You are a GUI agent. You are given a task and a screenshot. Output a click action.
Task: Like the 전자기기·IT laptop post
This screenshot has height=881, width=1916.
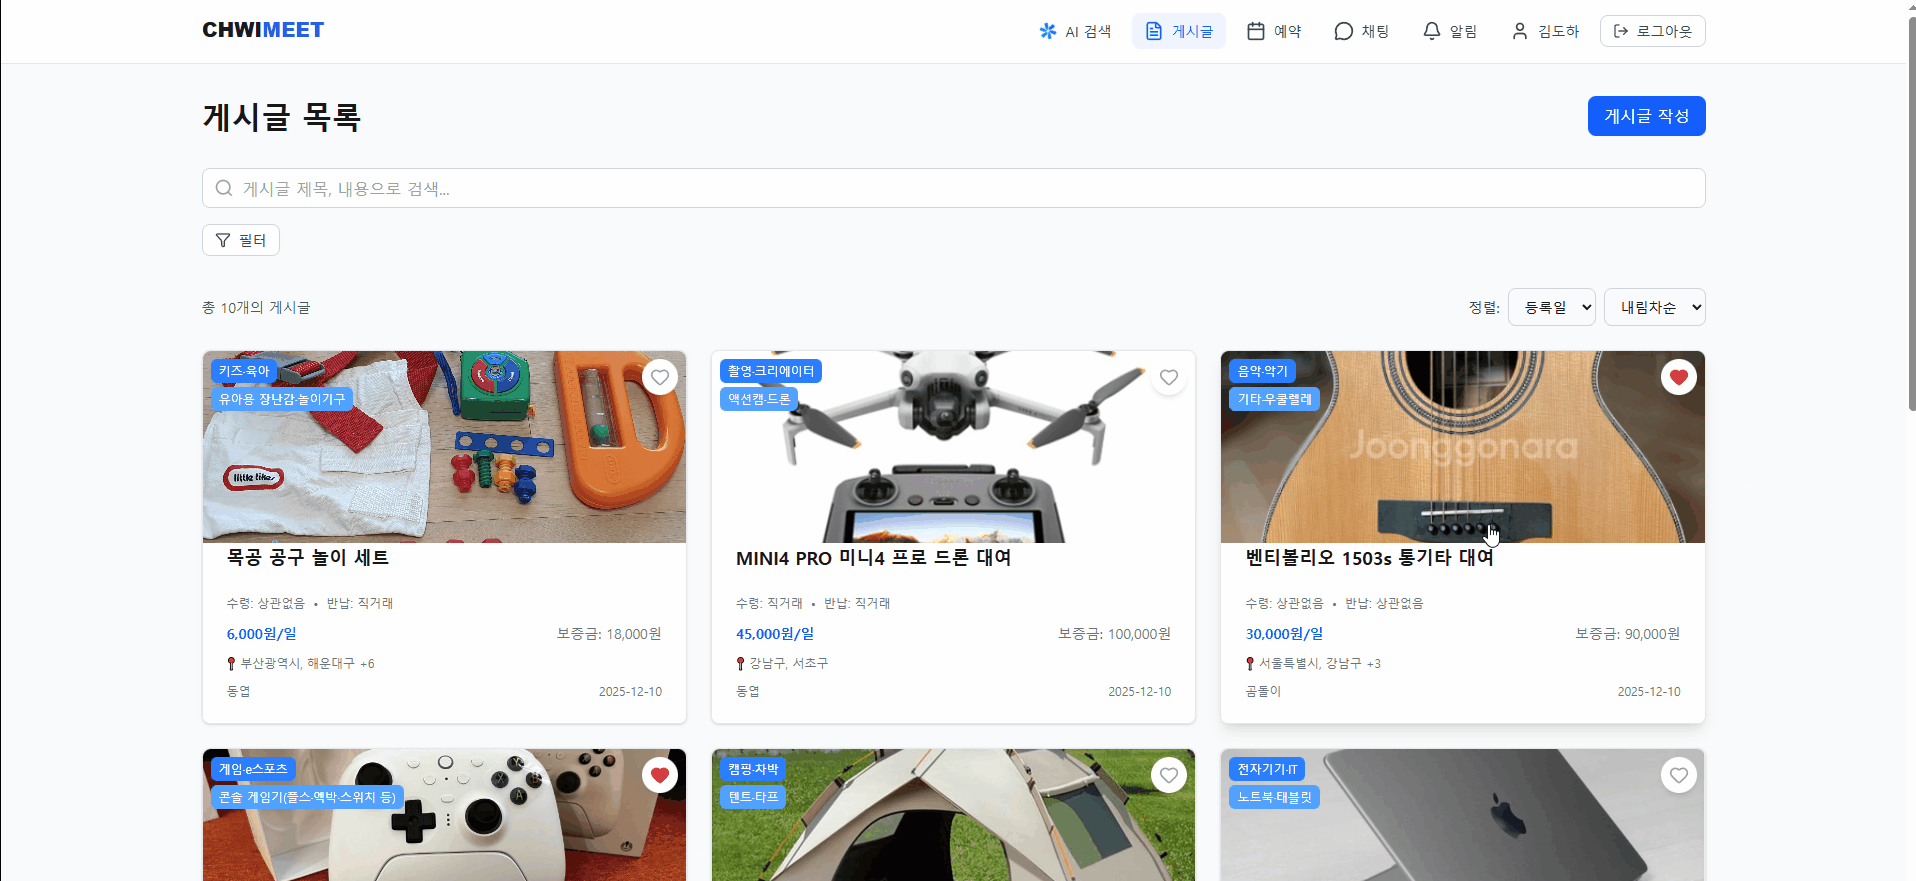click(x=1679, y=775)
